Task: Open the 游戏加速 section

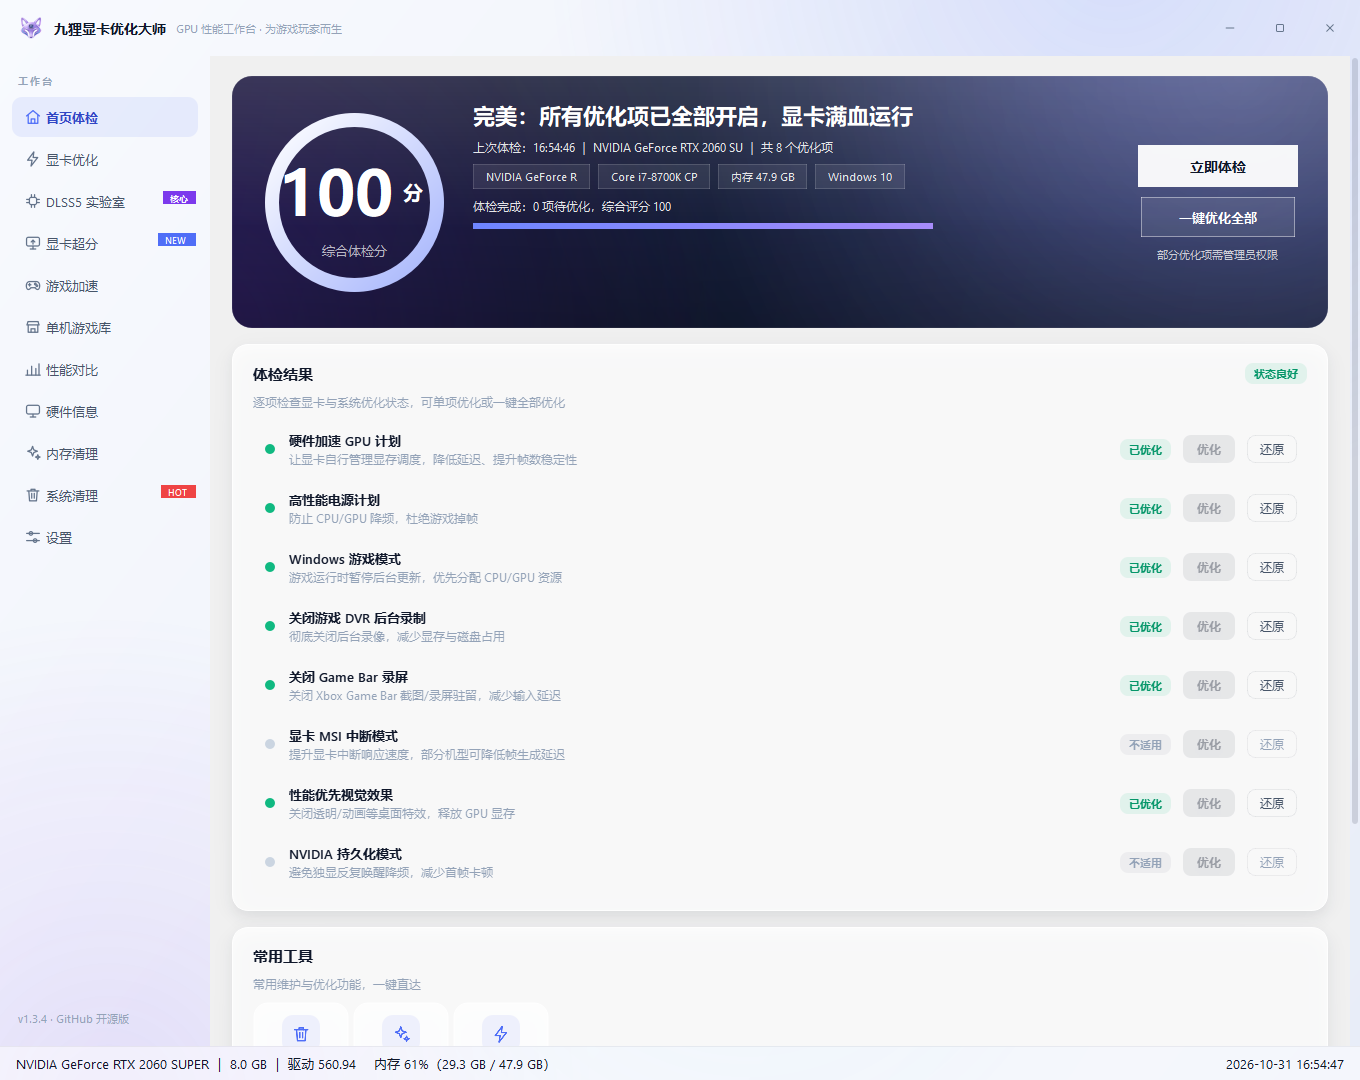Action: (105, 285)
